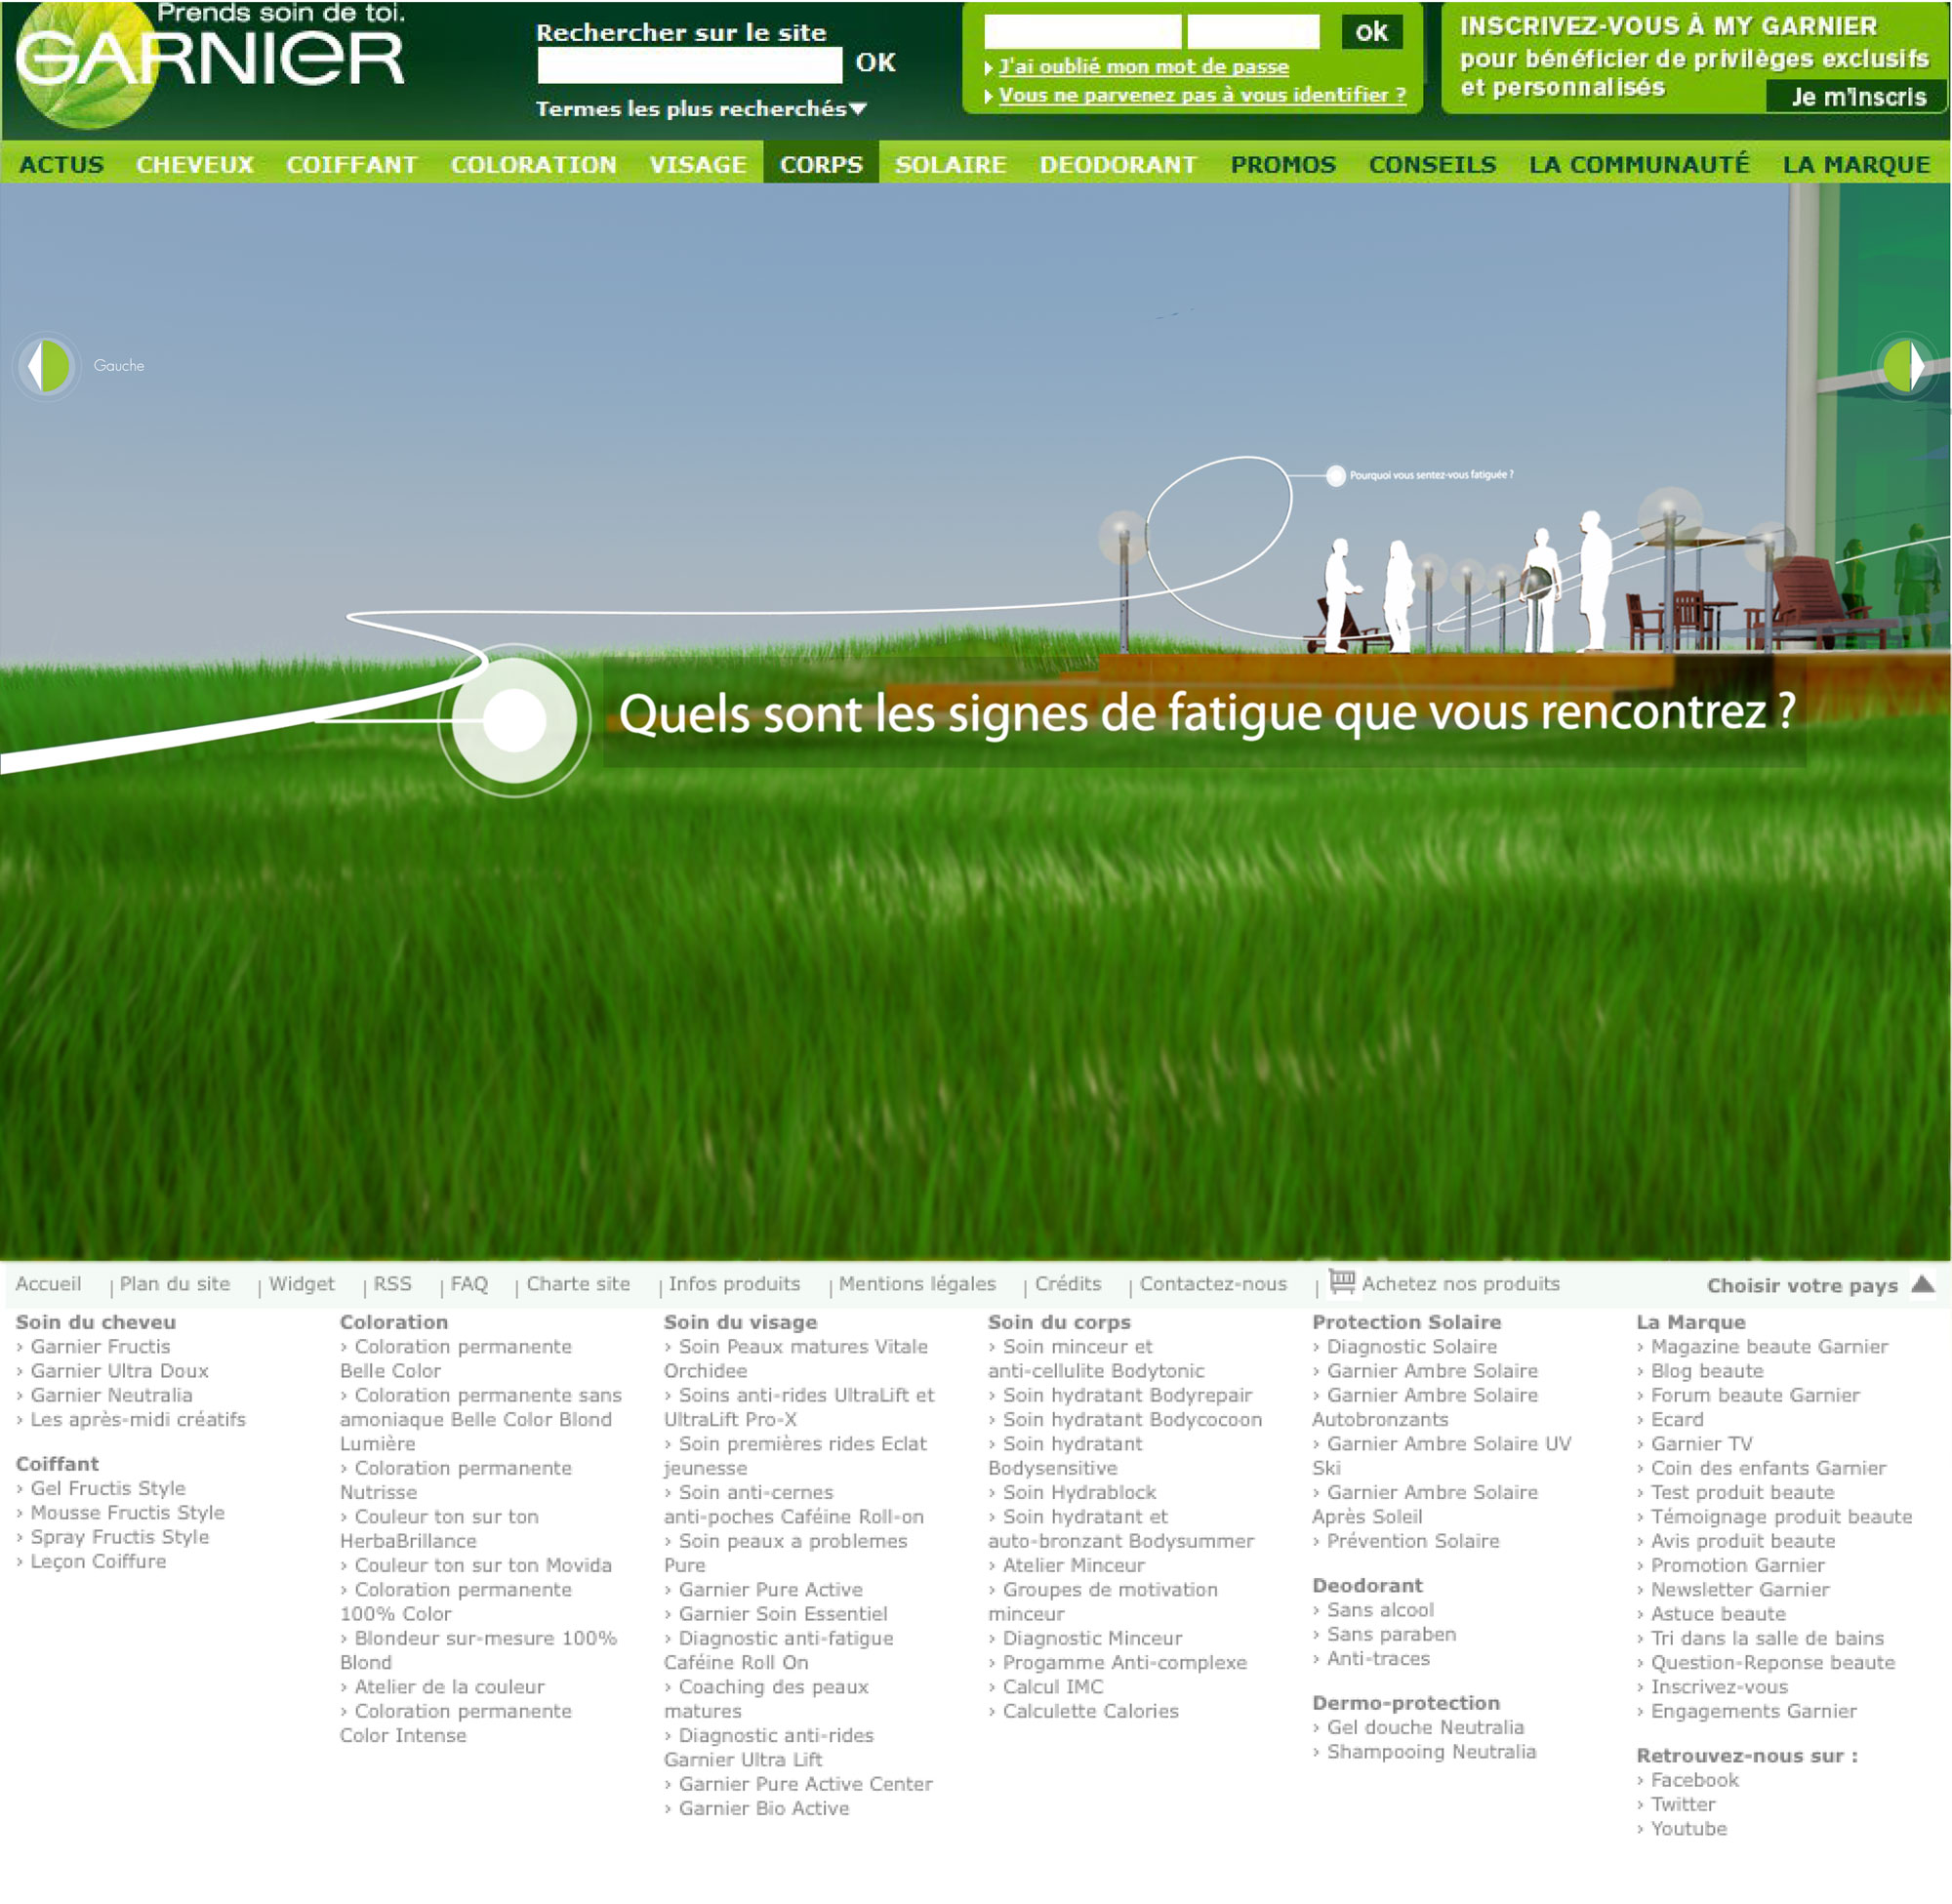Click the OK button next to site search

[875, 63]
